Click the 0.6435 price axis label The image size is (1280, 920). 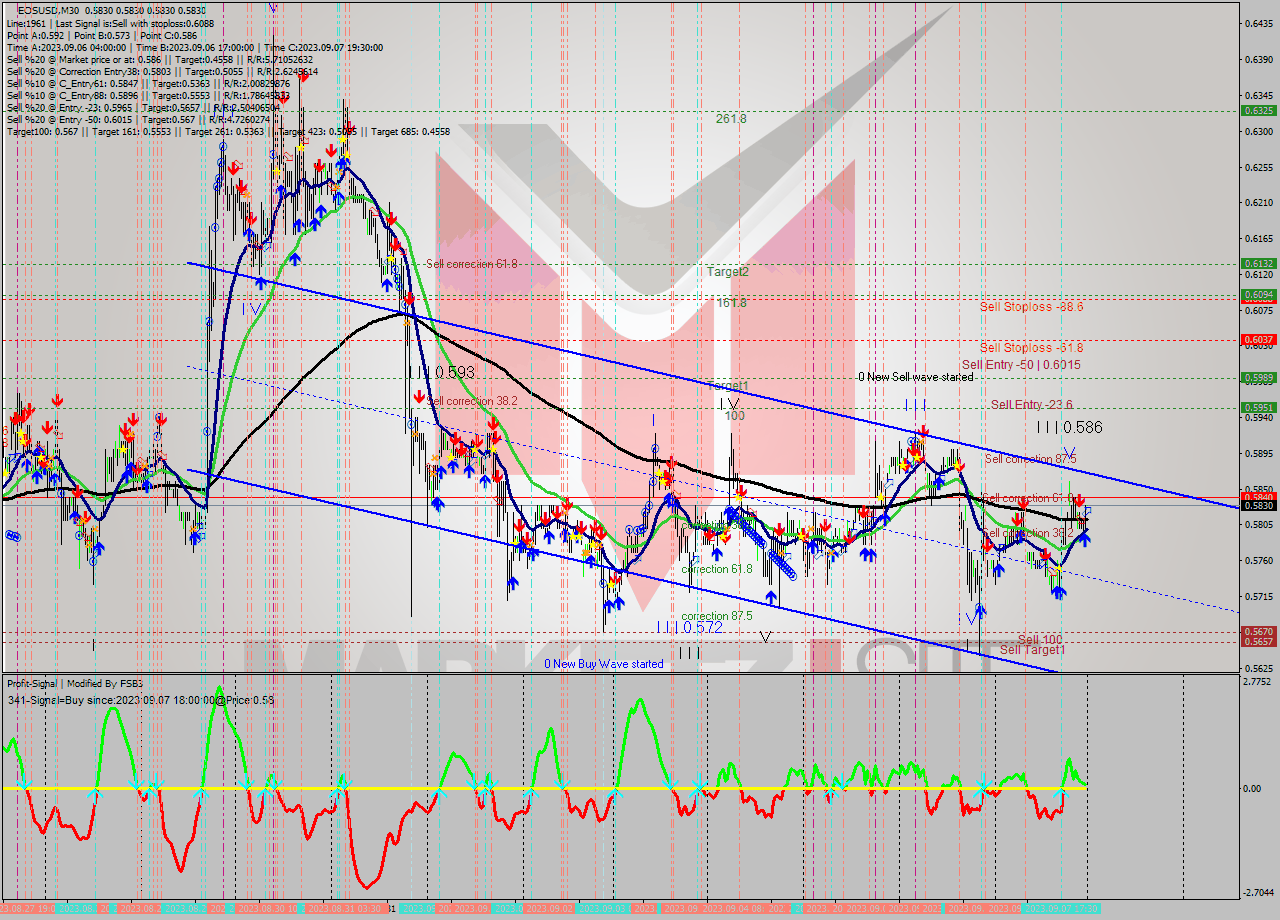coord(1259,23)
